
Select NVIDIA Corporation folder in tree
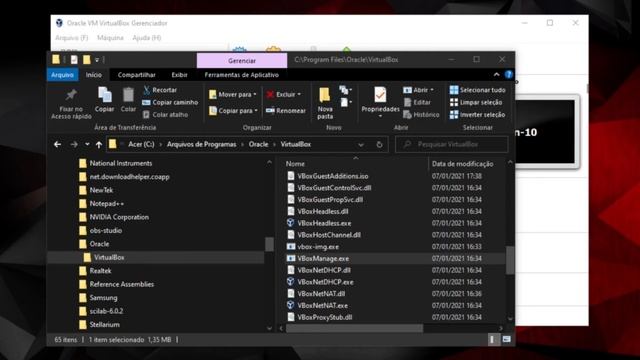pyautogui.click(x=119, y=217)
